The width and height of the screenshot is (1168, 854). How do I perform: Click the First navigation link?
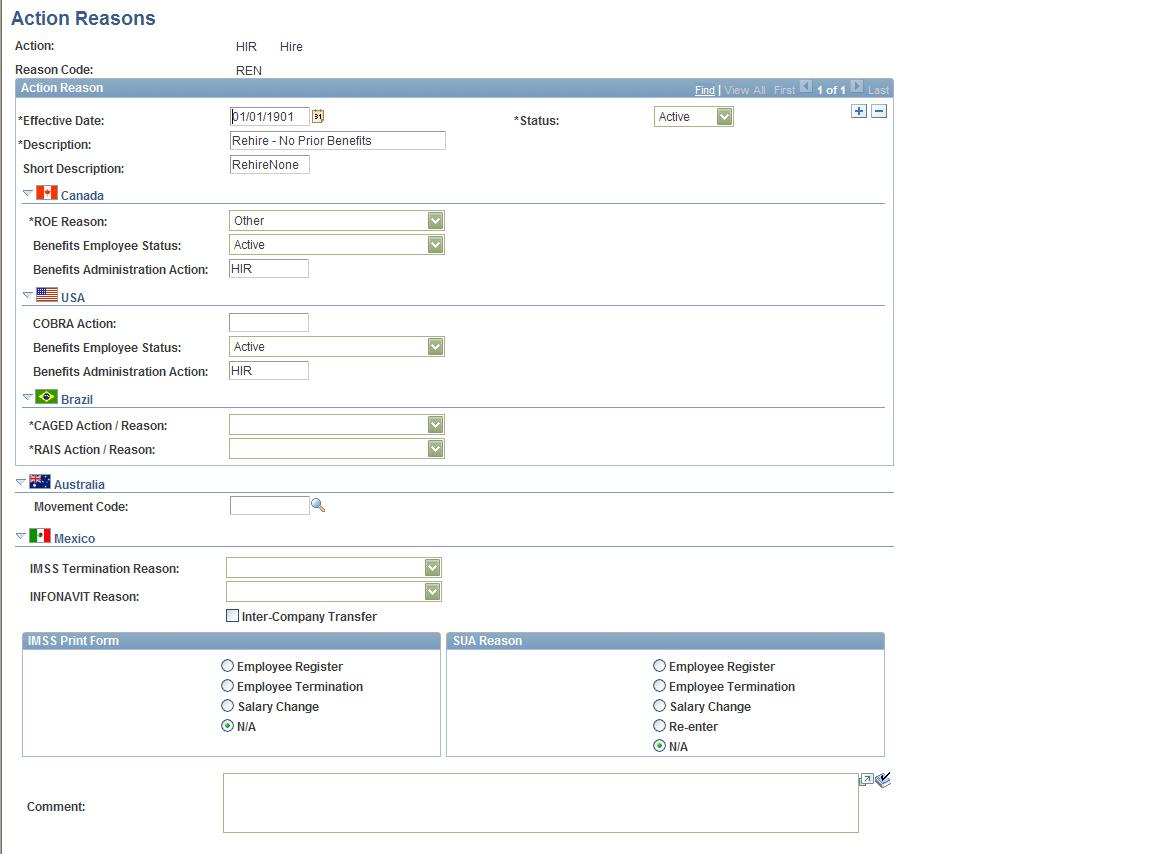pos(784,90)
